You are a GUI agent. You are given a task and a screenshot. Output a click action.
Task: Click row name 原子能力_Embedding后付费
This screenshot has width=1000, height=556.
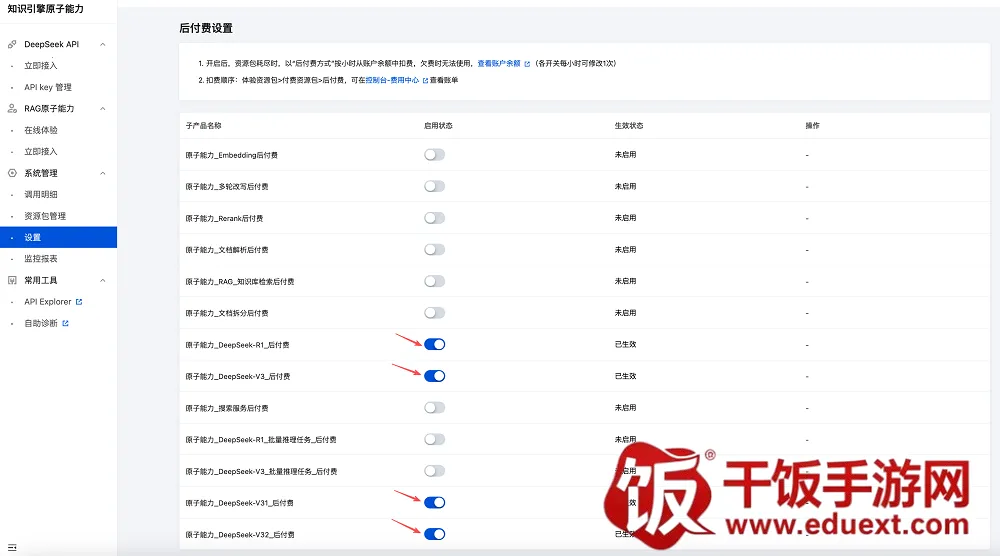click(232, 155)
